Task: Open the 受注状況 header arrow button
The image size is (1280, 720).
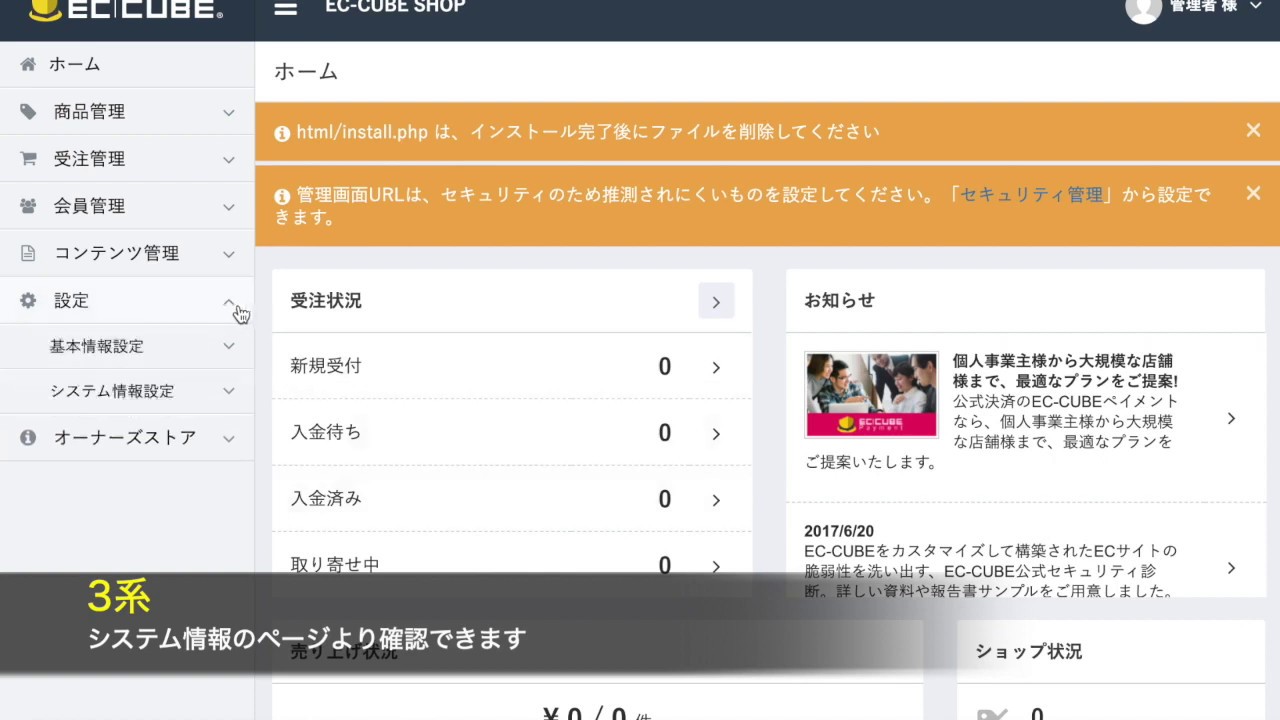Action: coord(716,301)
